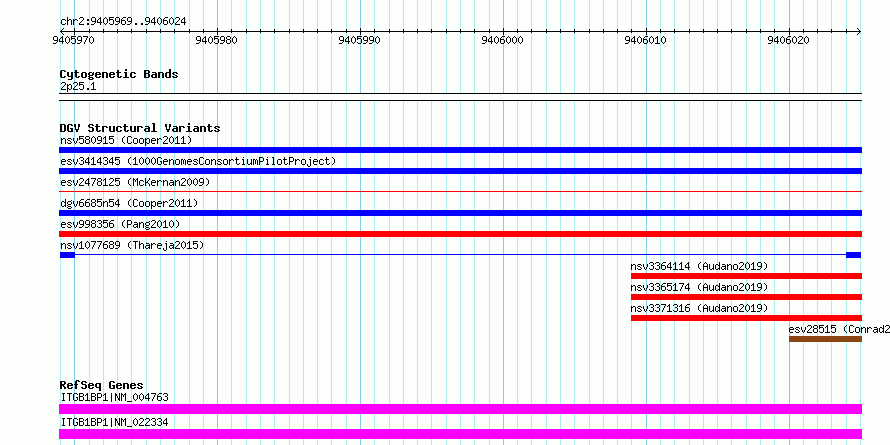Viewport: 890px width, 445px height.
Task: Click the nsv3371316 (Audano2019) red bar
Action: 746,318
